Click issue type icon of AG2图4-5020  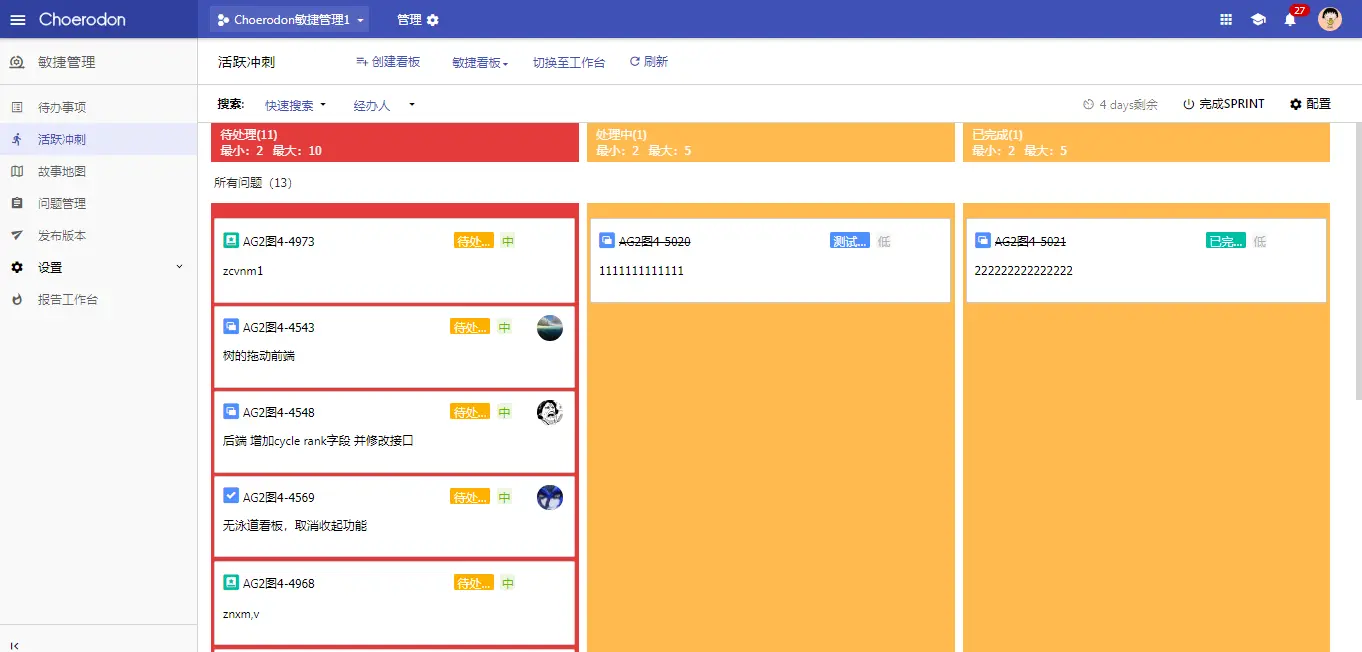tap(607, 240)
